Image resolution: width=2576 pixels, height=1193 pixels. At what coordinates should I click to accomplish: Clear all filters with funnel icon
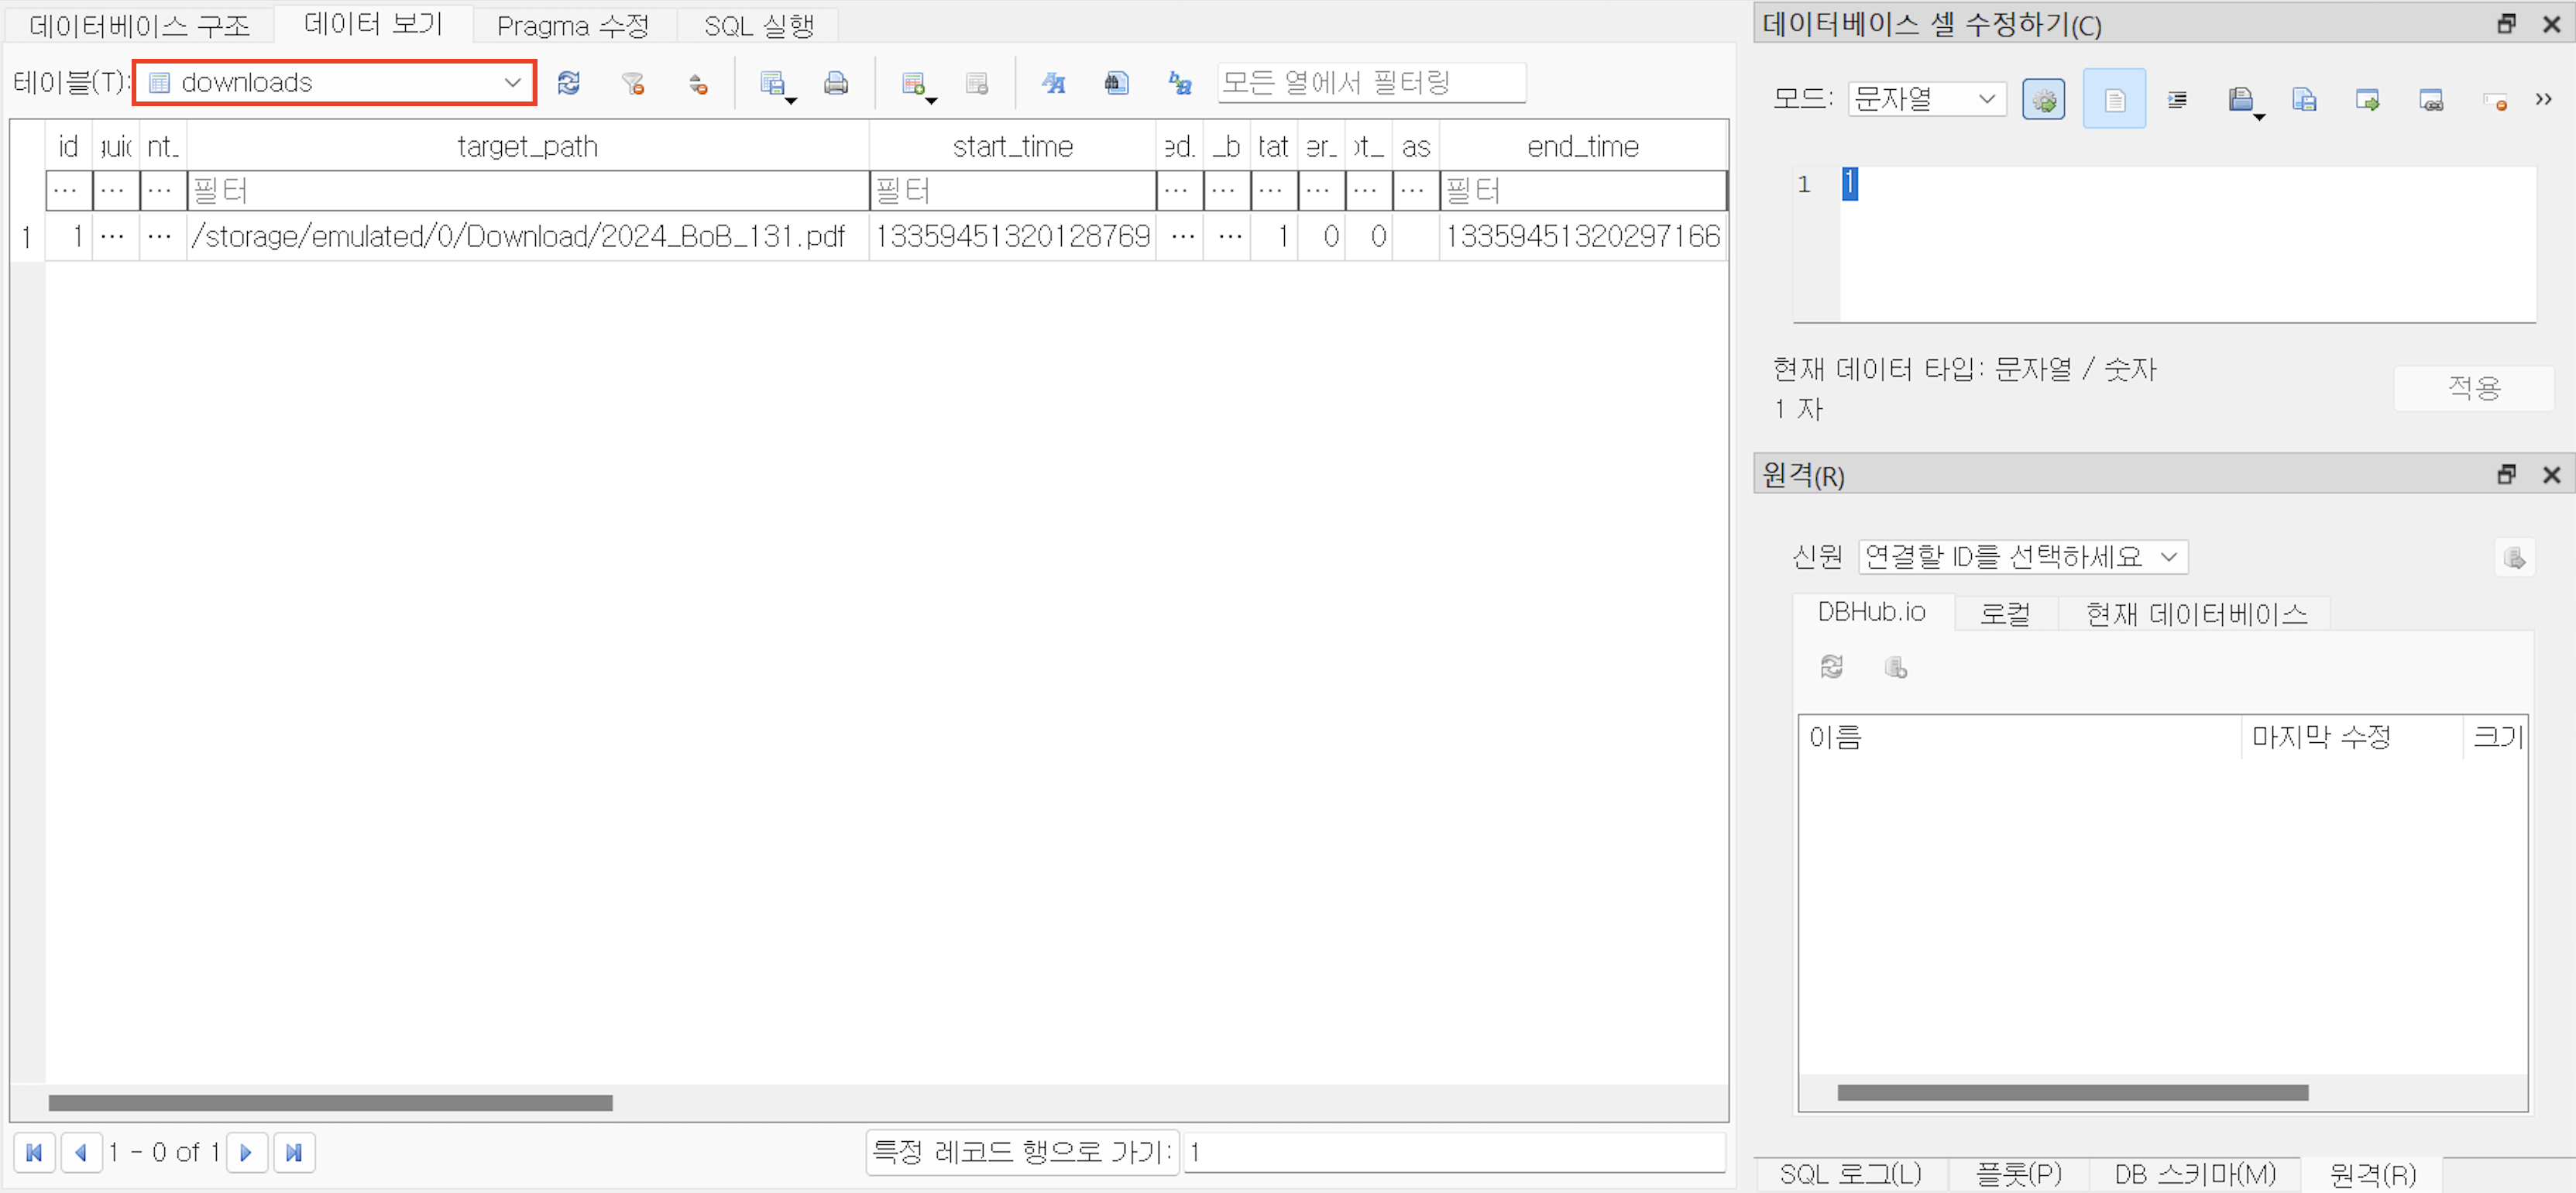633,83
